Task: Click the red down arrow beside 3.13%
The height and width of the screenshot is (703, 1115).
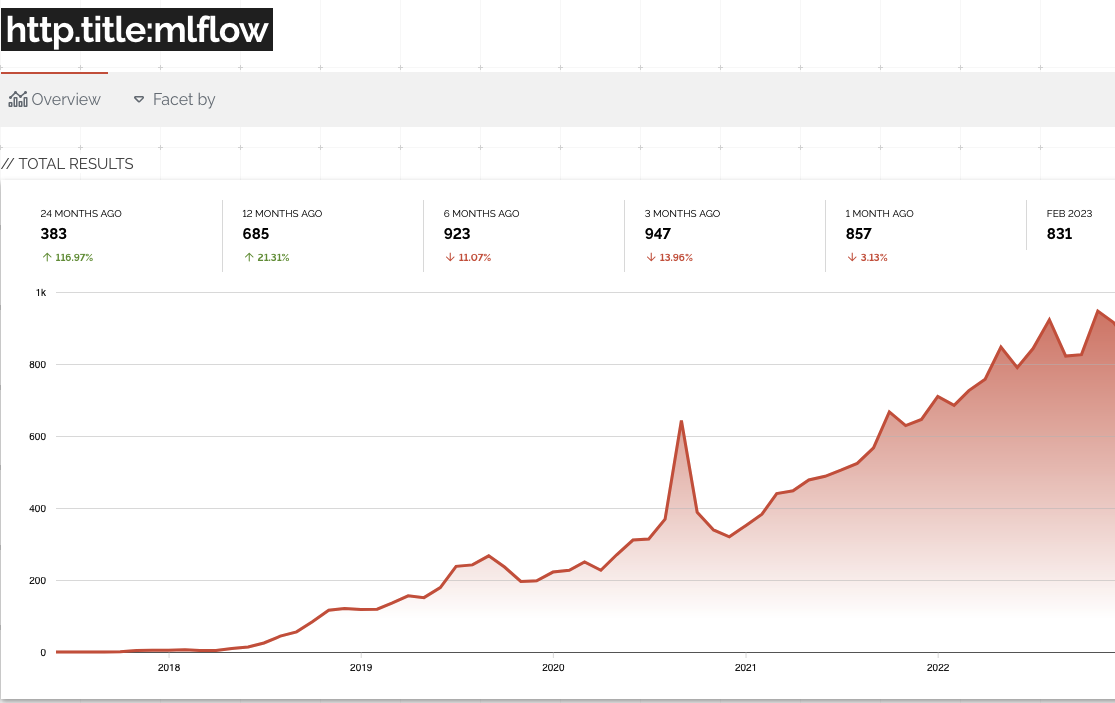Action: 853,257
